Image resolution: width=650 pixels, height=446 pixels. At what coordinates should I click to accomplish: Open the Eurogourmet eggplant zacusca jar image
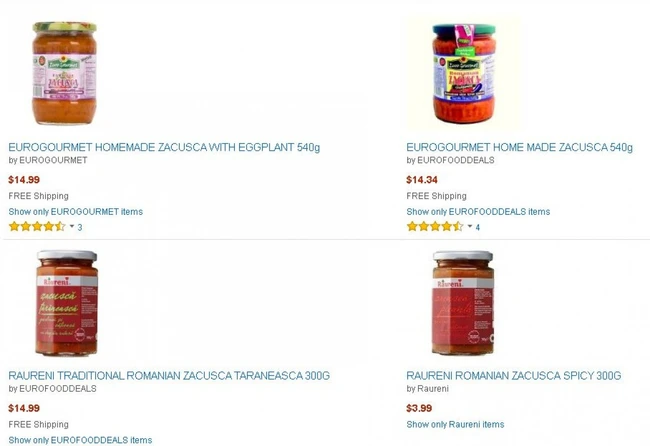[x=64, y=73]
